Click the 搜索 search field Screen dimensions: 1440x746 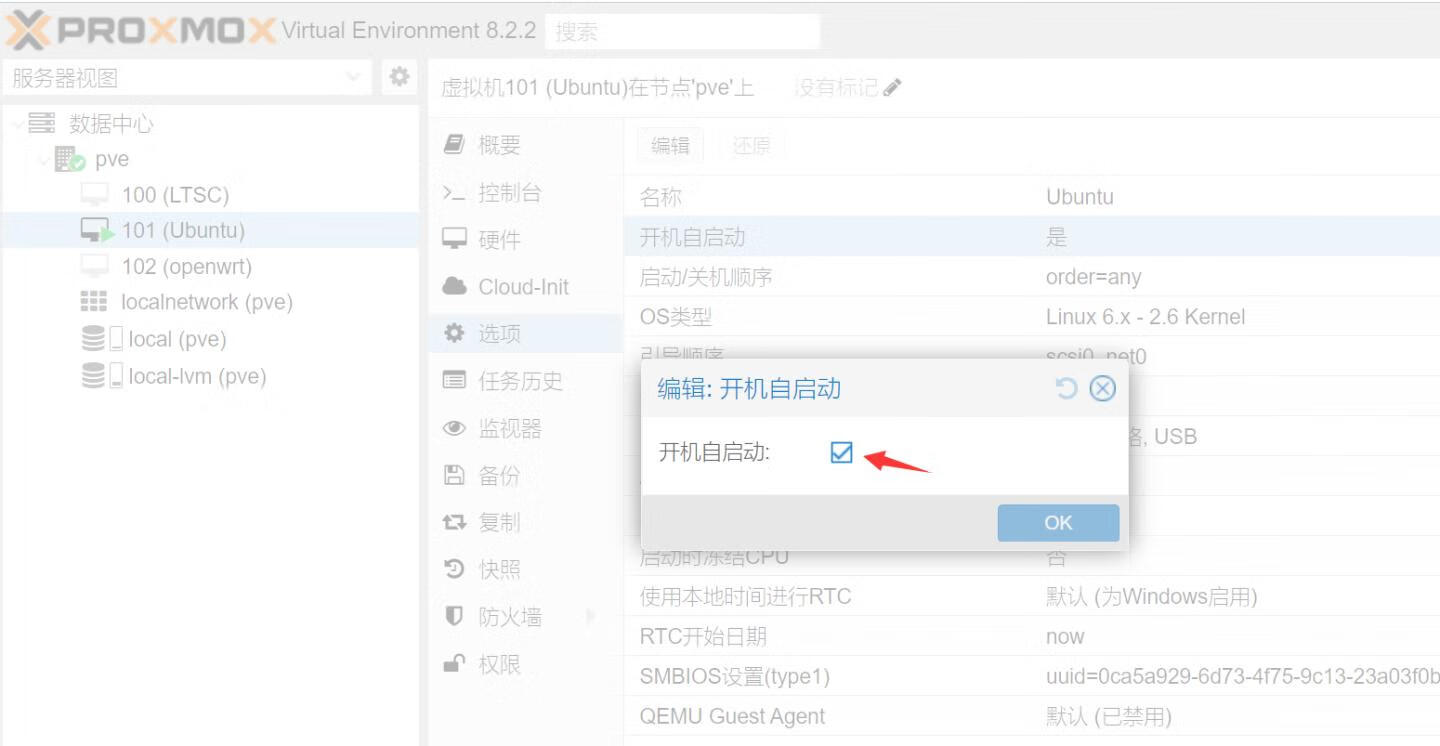pos(682,31)
